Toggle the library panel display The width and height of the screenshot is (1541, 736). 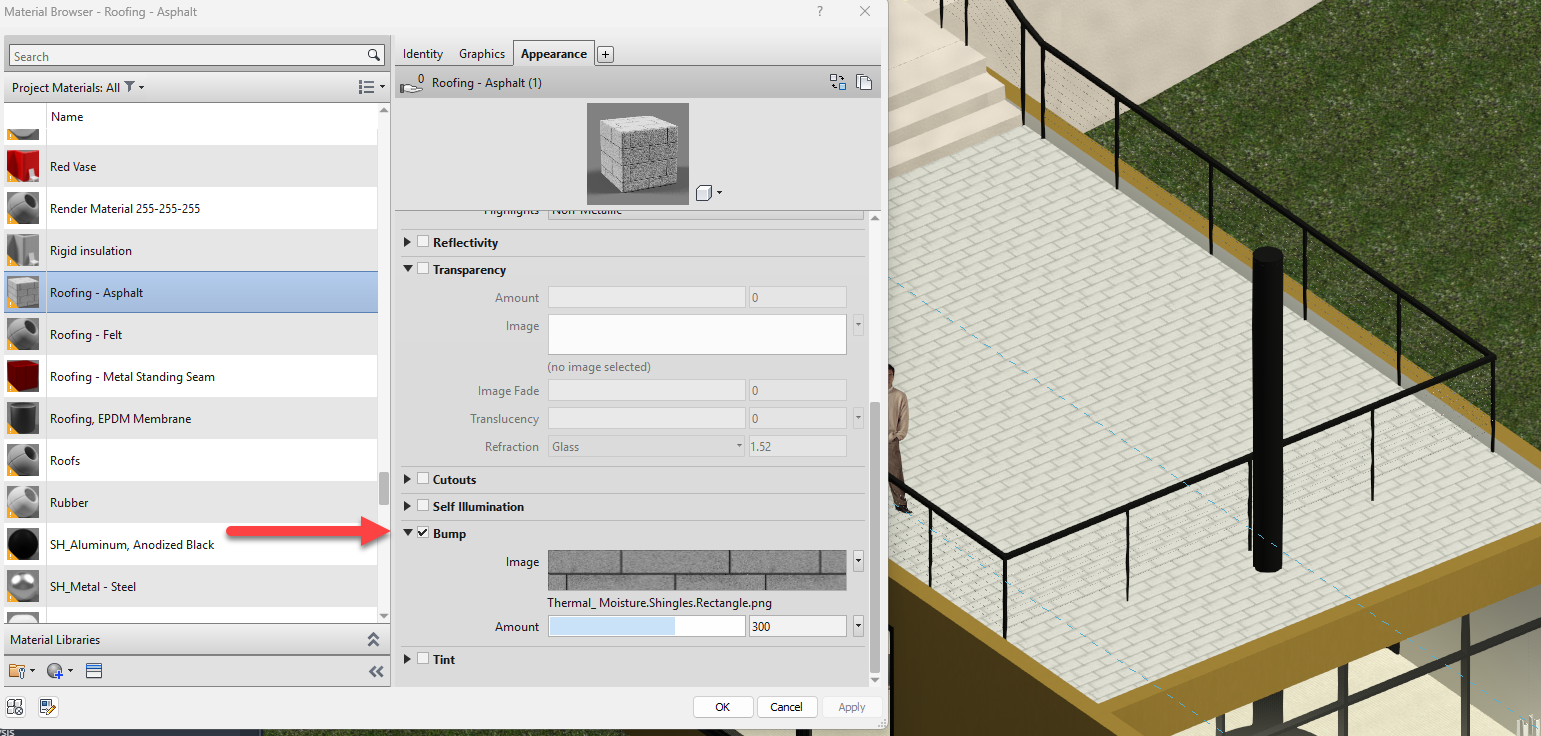(94, 671)
